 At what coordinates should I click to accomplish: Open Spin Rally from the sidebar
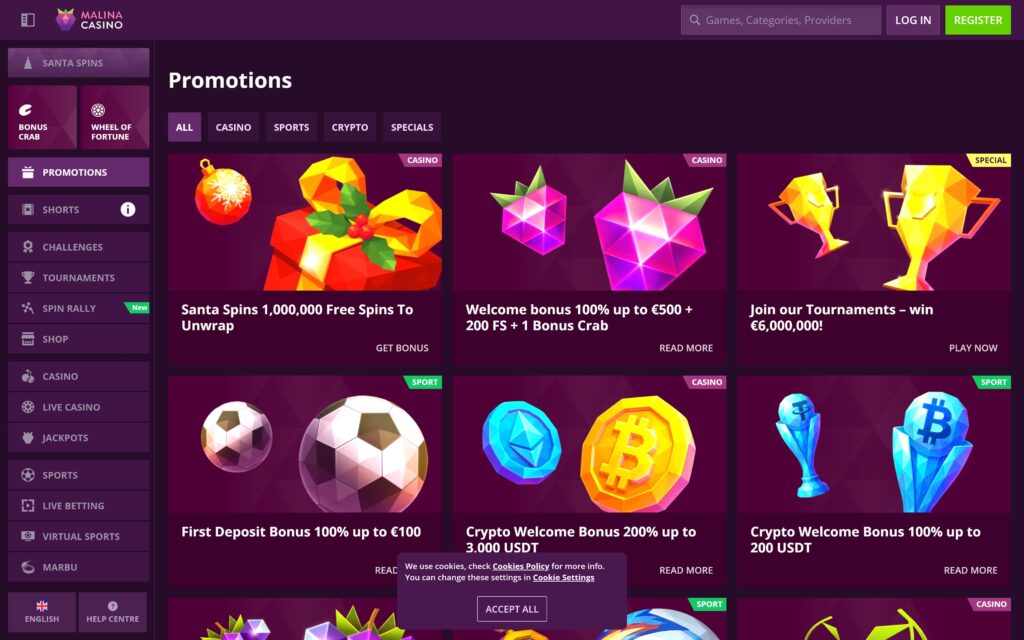tap(78, 308)
